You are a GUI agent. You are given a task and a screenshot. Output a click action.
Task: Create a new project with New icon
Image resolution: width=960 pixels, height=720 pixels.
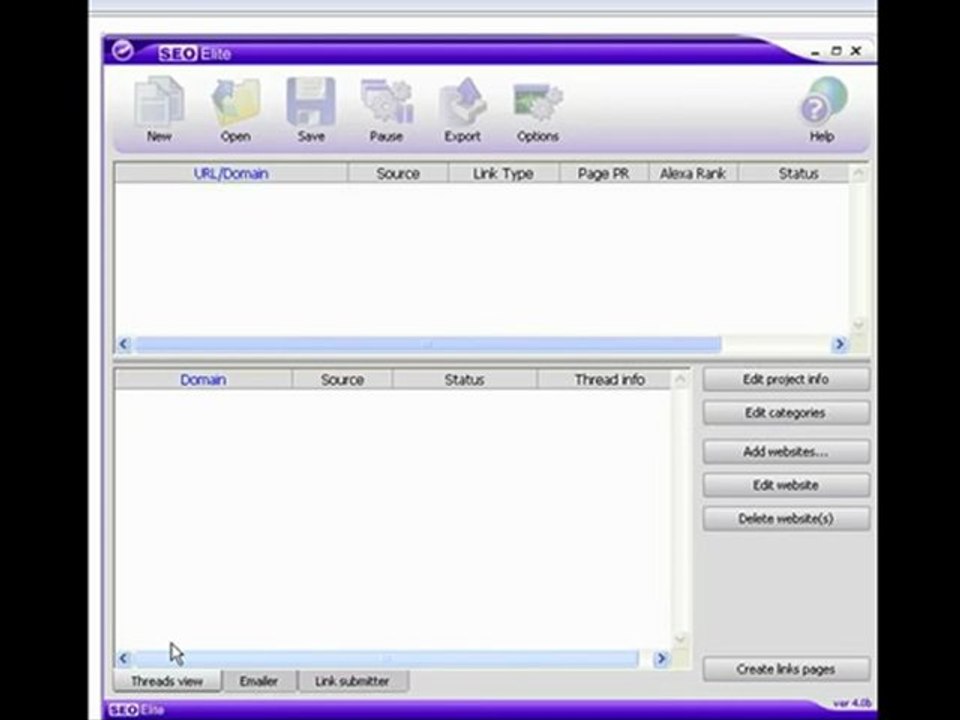159,109
